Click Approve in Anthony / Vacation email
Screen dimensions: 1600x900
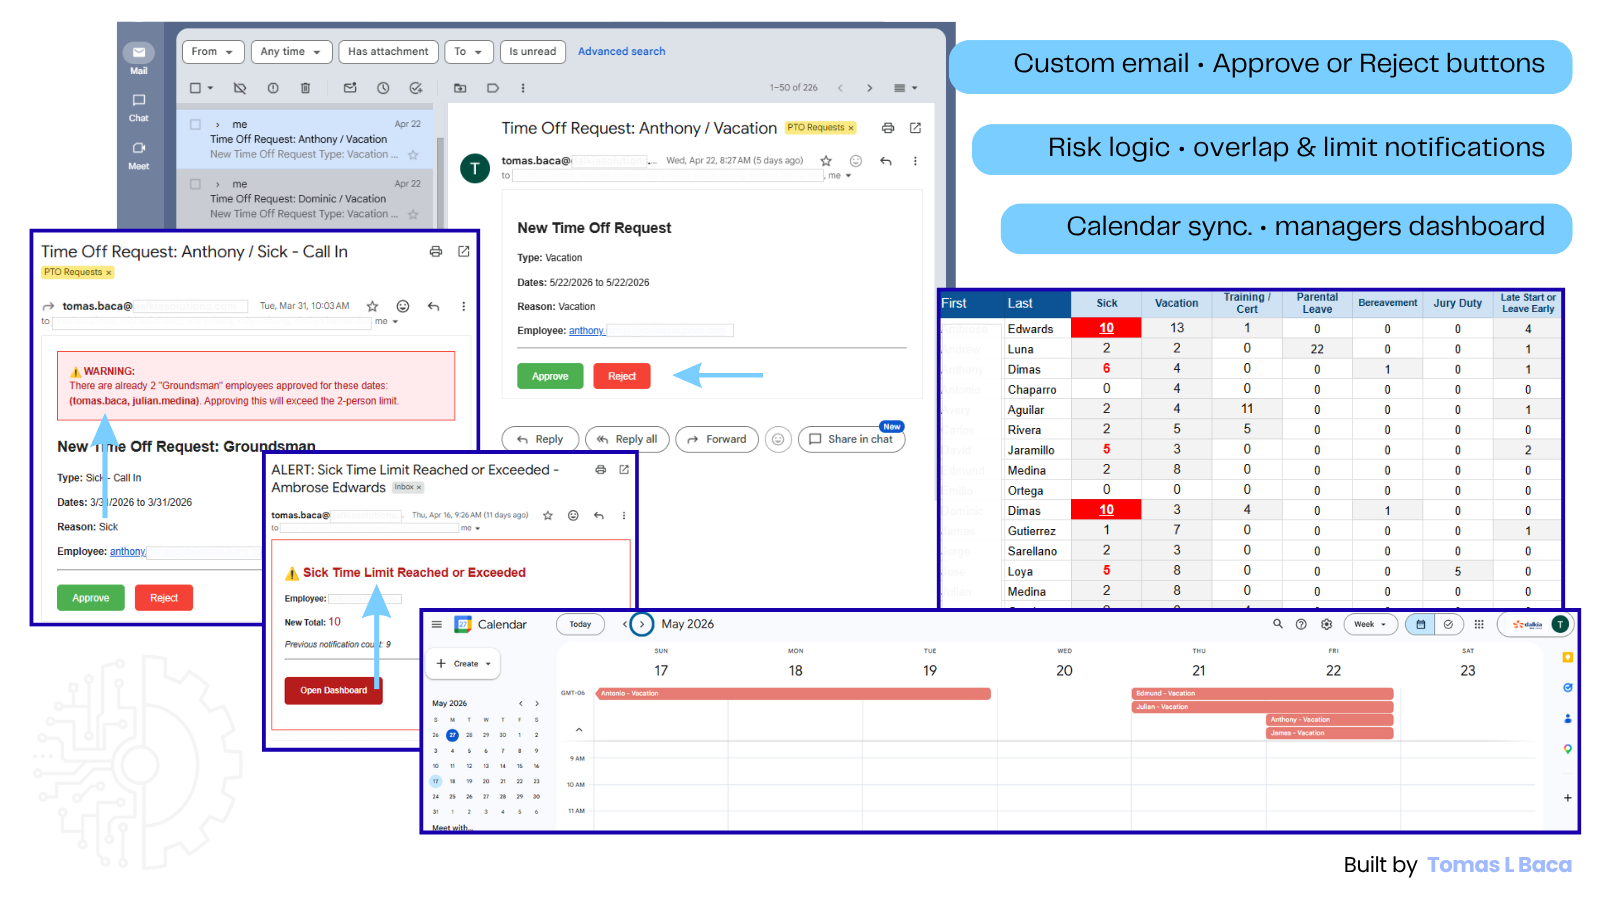point(550,376)
